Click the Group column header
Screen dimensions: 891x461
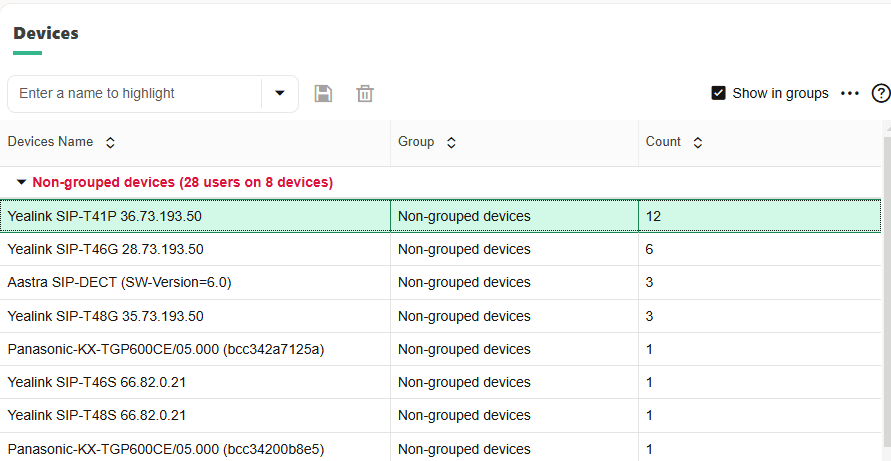[x=514, y=143]
